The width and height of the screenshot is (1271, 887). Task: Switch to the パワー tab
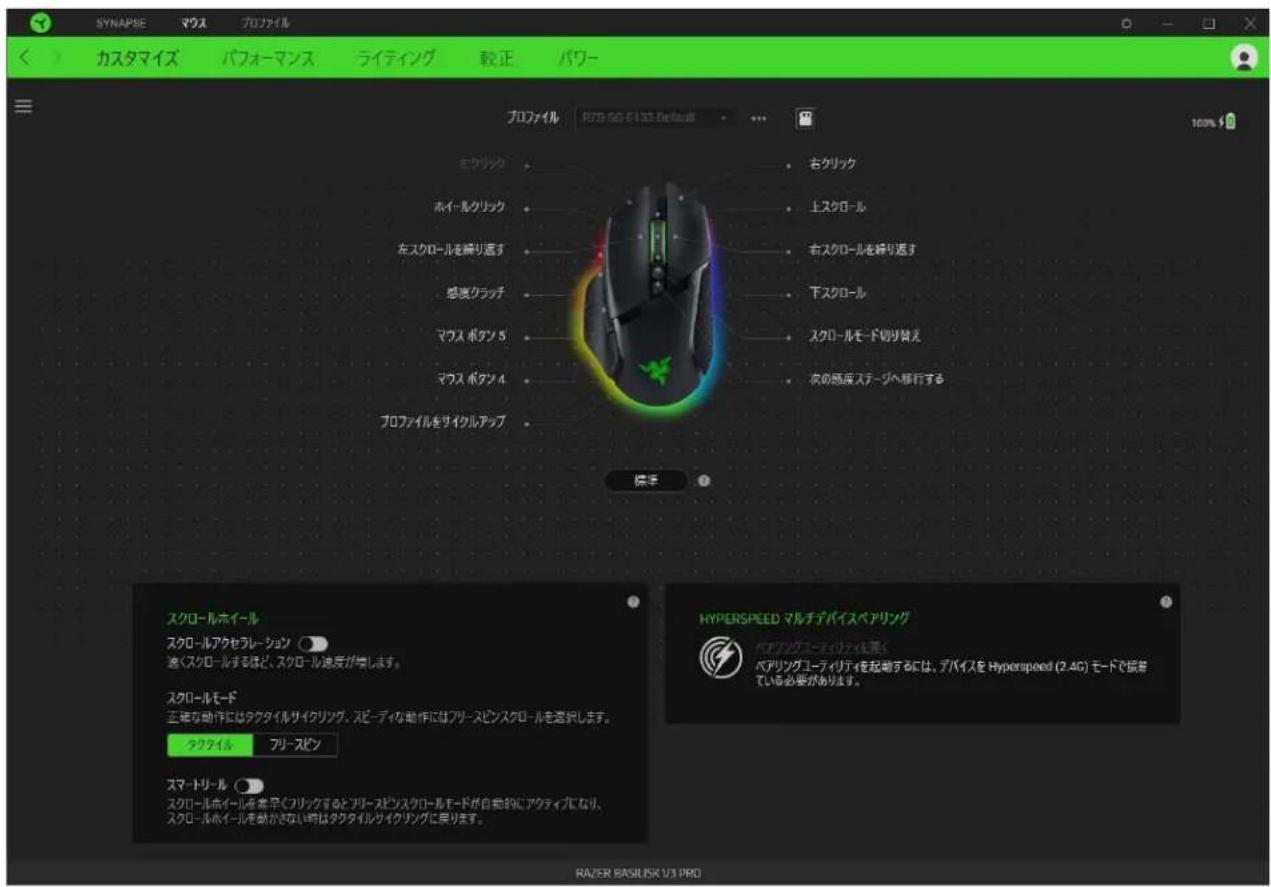pos(577,60)
